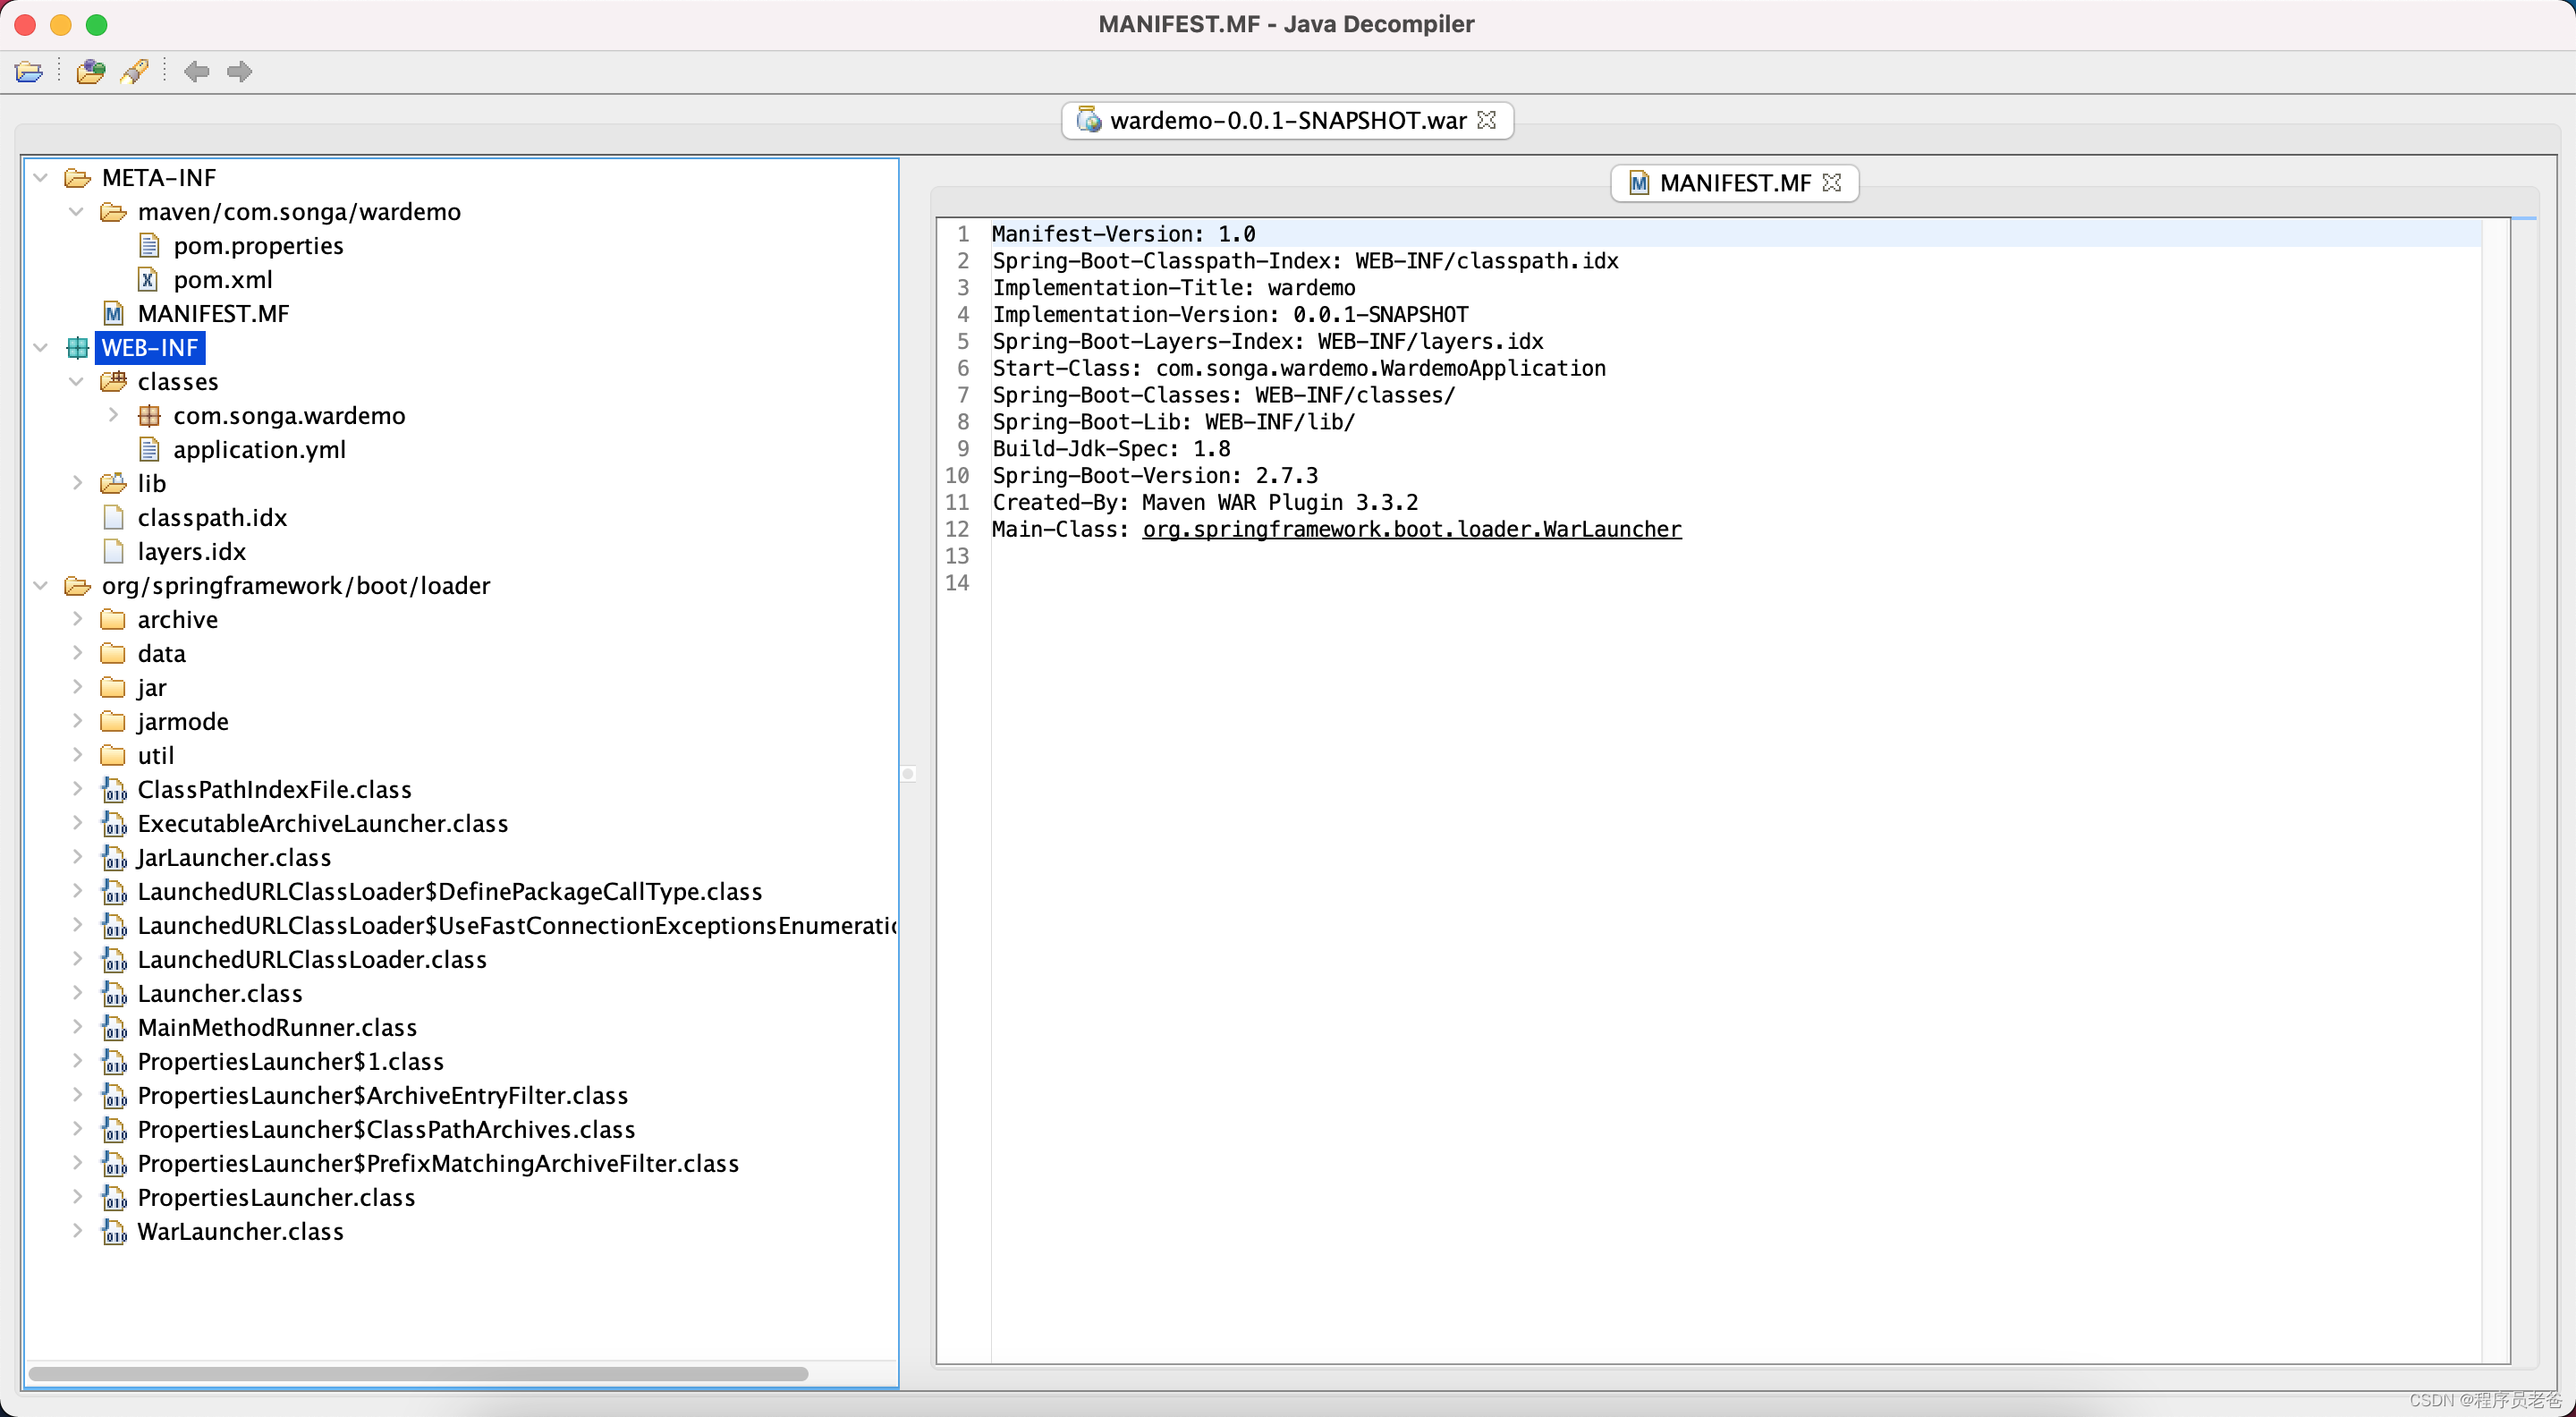This screenshot has height=1417, width=2576.
Task: Expand the lib folder
Action: pos(77,484)
